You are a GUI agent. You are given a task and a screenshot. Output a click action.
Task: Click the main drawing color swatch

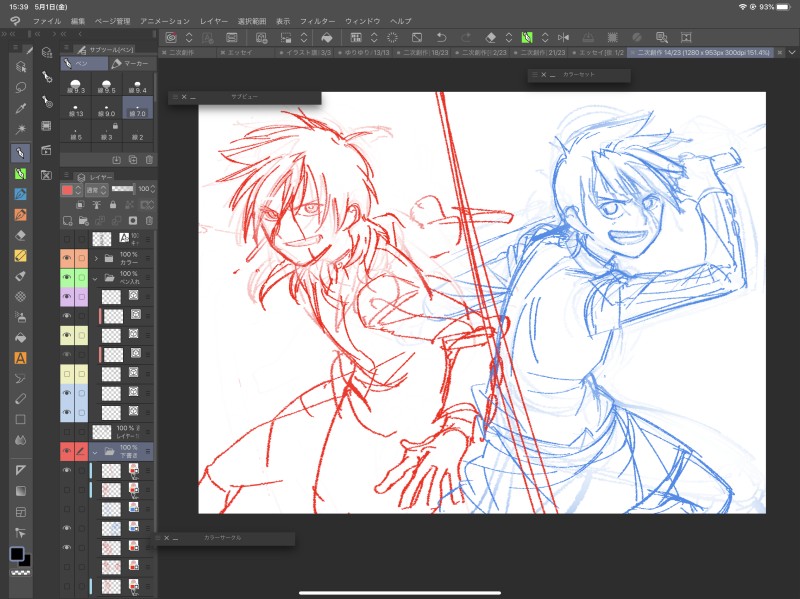point(17,554)
